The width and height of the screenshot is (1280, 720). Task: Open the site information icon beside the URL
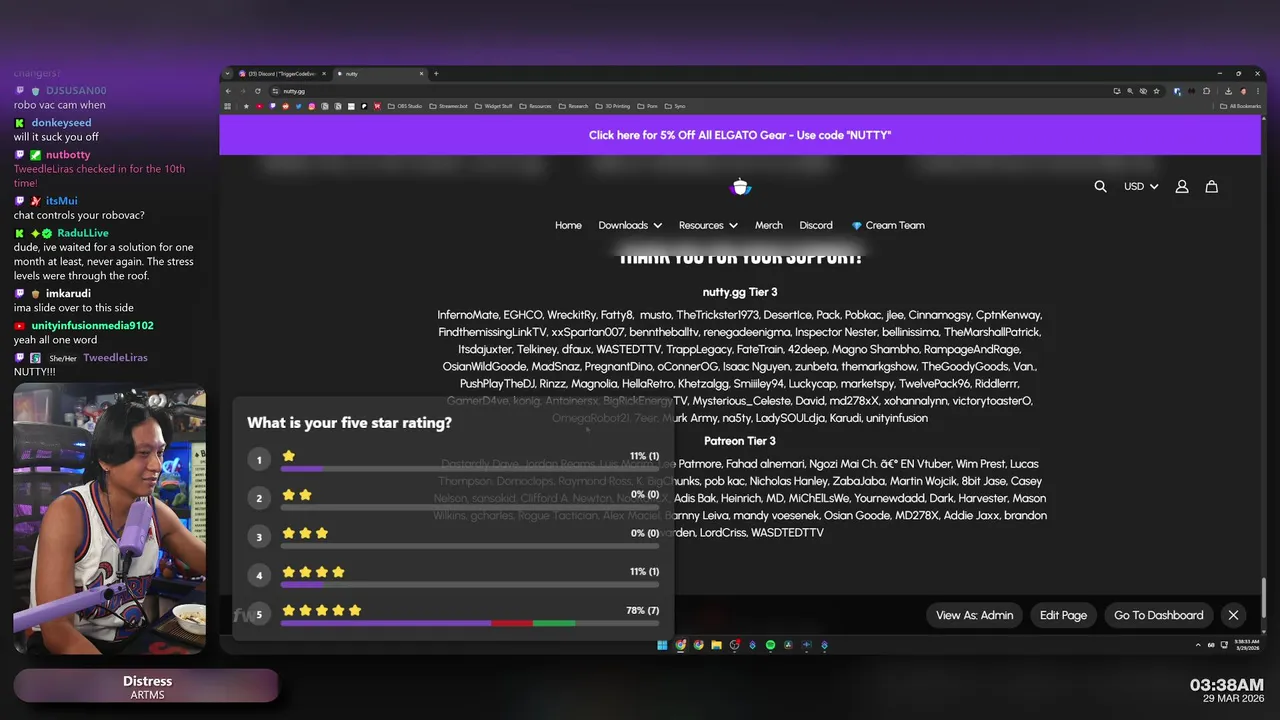pyautogui.click(x=275, y=91)
